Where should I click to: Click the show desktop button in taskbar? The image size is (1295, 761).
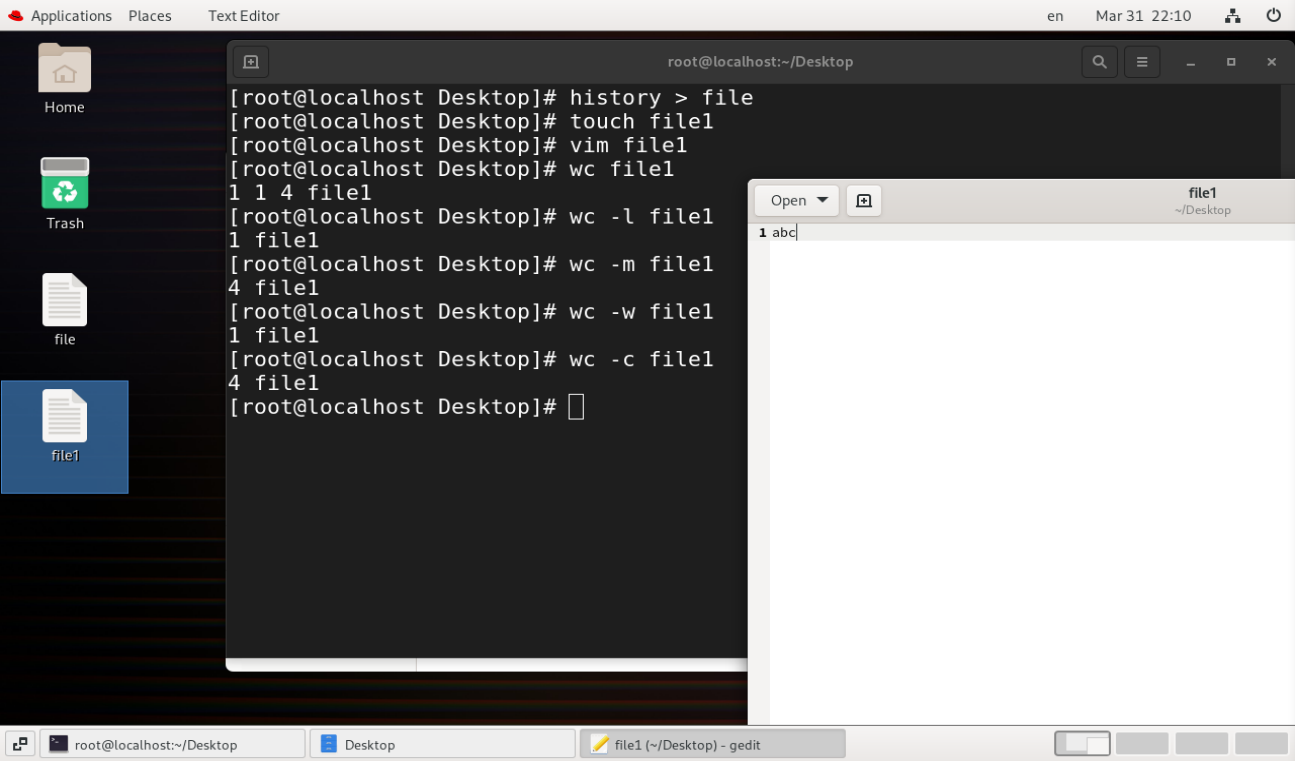[x=19, y=744]
